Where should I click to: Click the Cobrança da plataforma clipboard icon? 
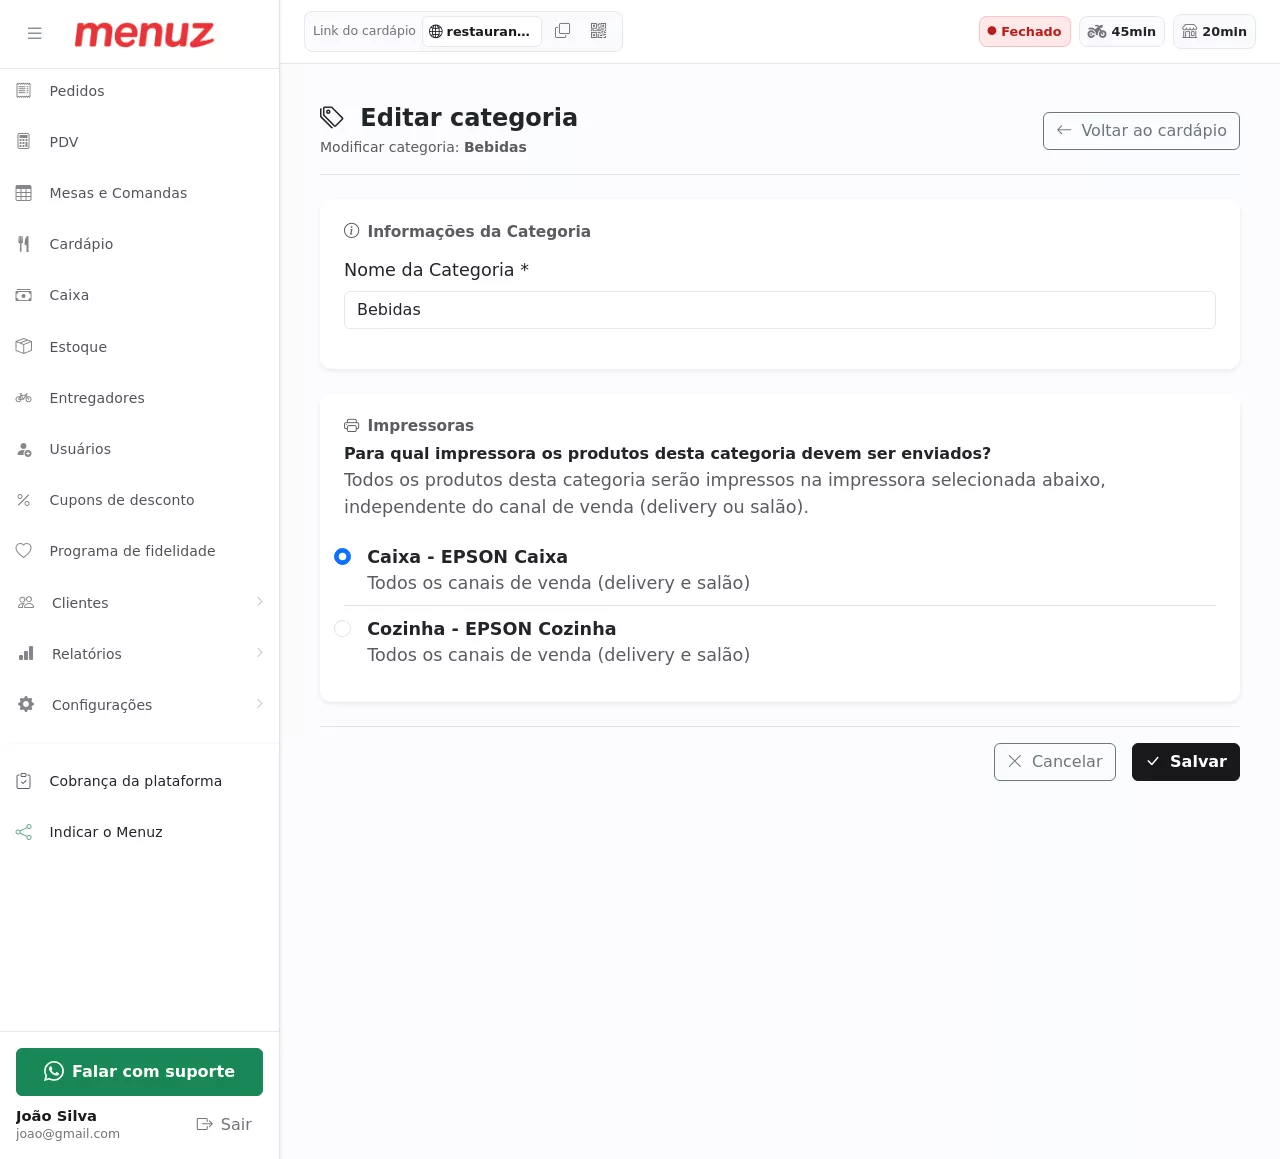[24, 781]
